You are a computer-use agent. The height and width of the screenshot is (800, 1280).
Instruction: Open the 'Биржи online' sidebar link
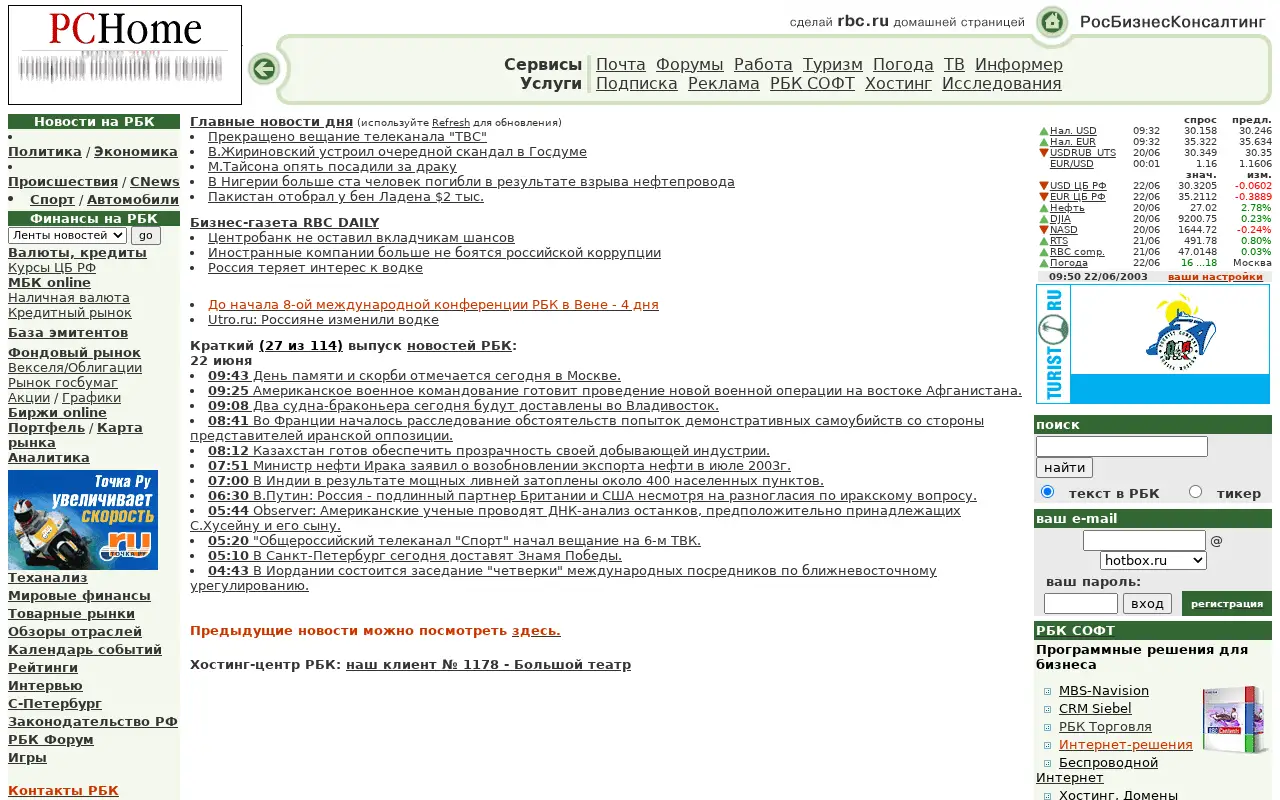(57, 413)
